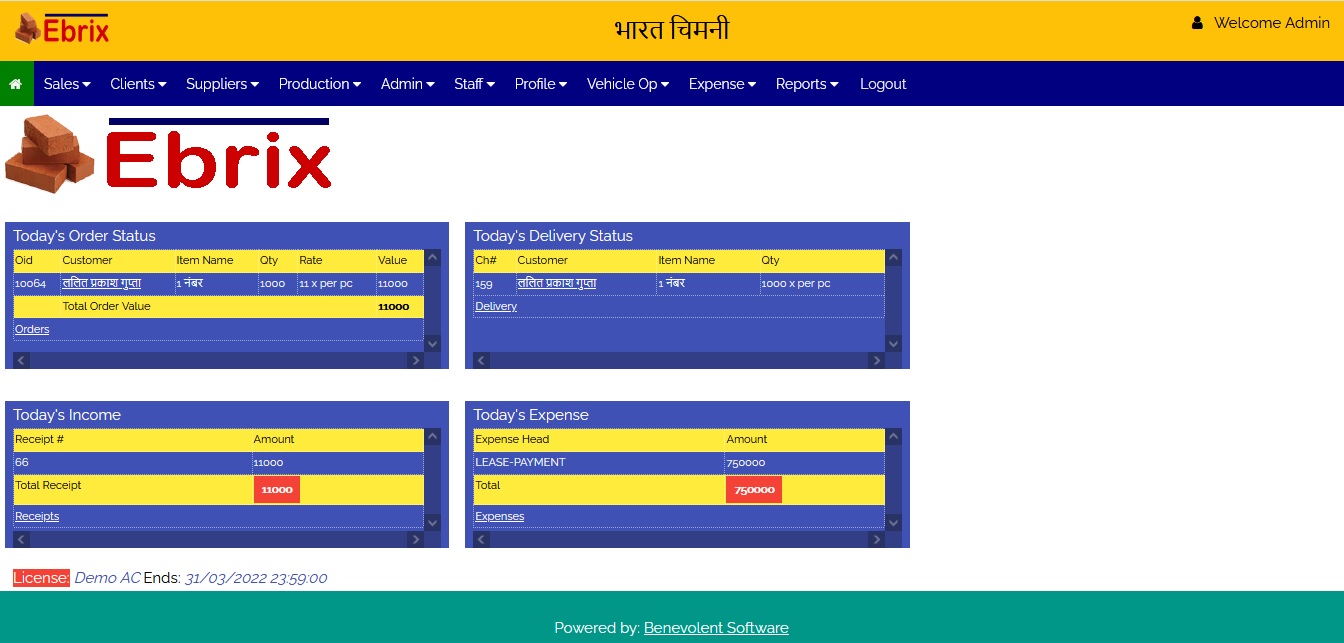Click the 11000 amount in receipt 66 row
The width and height of the screenshot is (1344, 643).
(x=269, y=463)
